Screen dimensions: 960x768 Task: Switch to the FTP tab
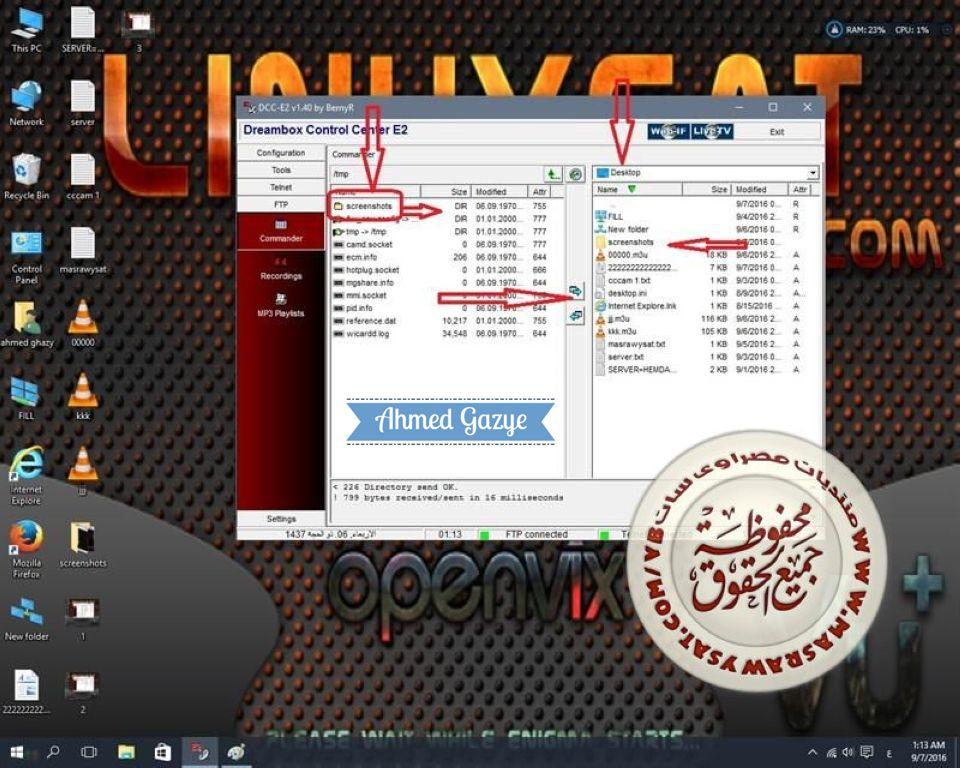(x=281, y=204)
